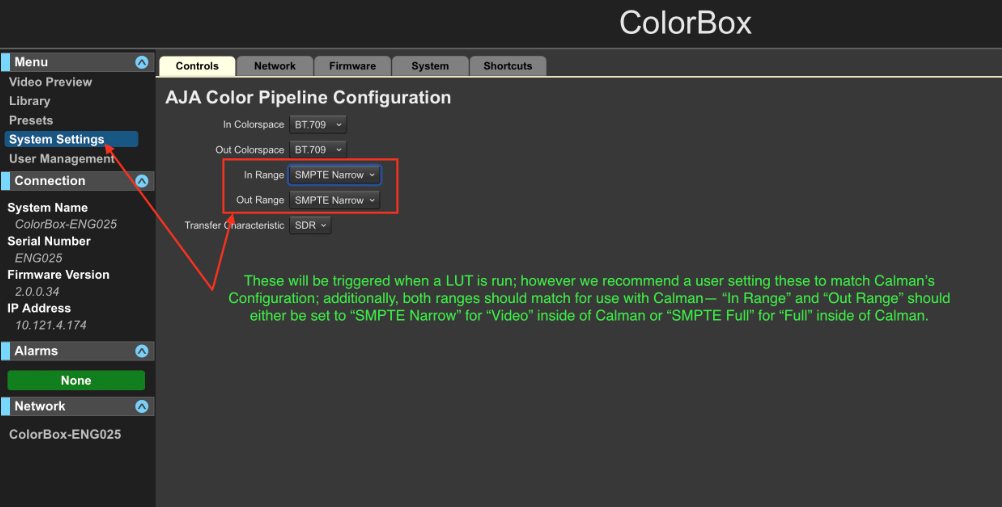Collapse the Connection panel chevron icon

[x=142, y=181]
